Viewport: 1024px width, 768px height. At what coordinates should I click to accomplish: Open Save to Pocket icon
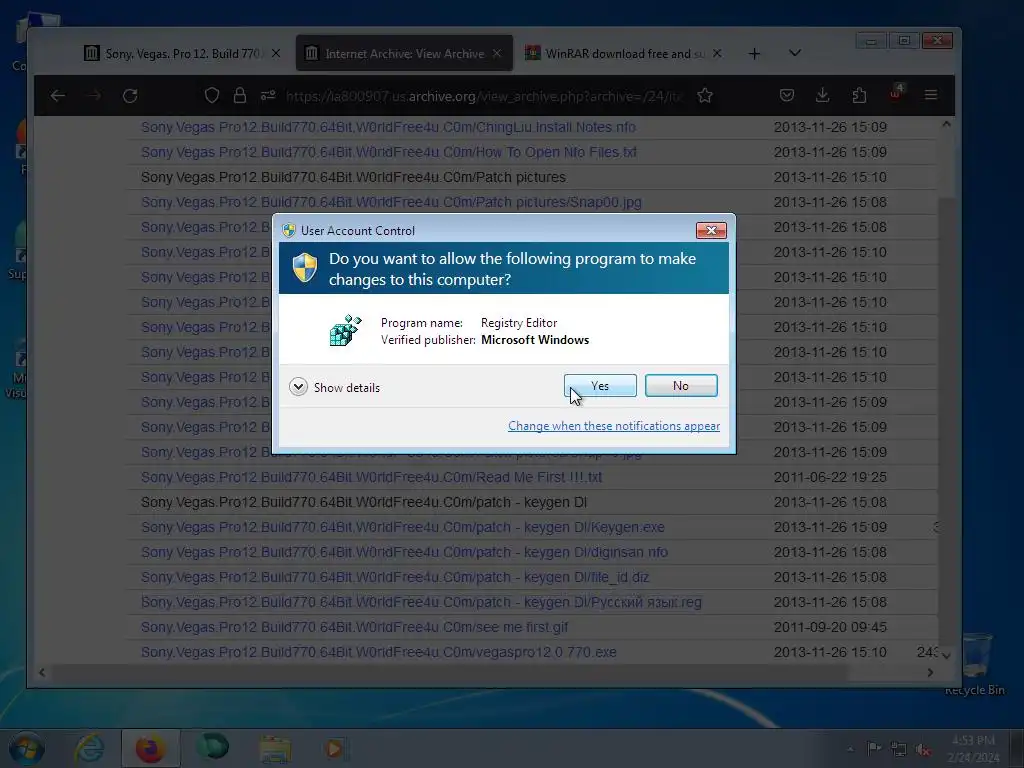click(787, 96)
